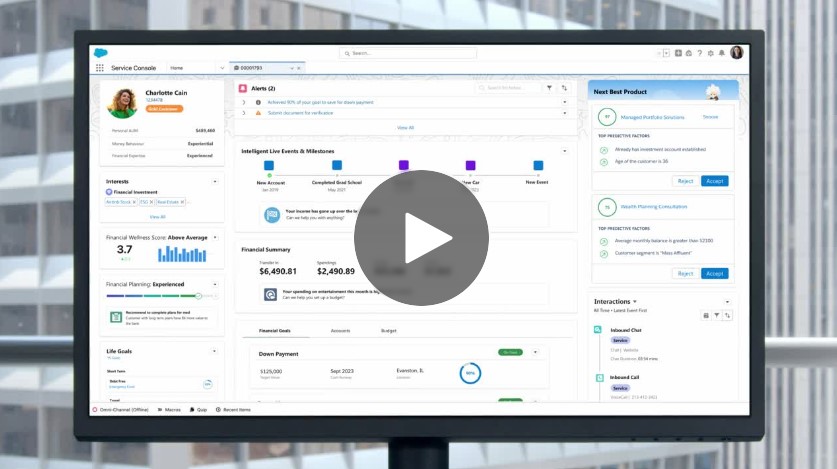This screenshot has width=837, height=469.
Task: Click the sort arrows icon in Alerts
Action: [x=564, y=88]
